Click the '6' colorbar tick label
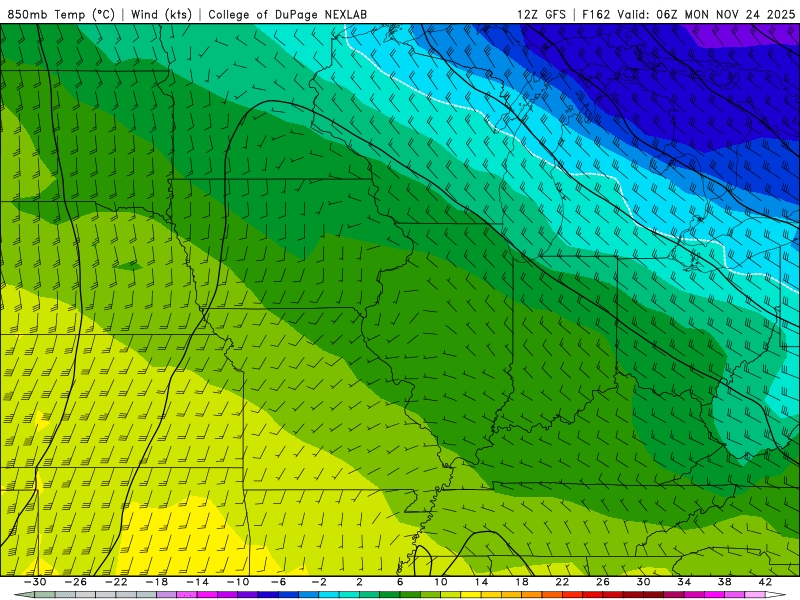 coord(400,582)
